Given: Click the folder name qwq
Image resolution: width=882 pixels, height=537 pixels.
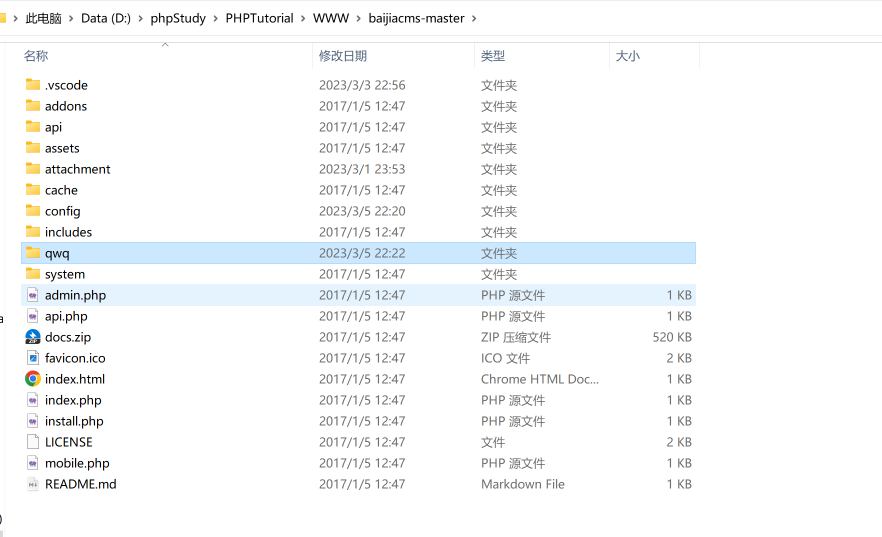Looking at the screenshot, I should pyautogui.click(x=57, y=254).
